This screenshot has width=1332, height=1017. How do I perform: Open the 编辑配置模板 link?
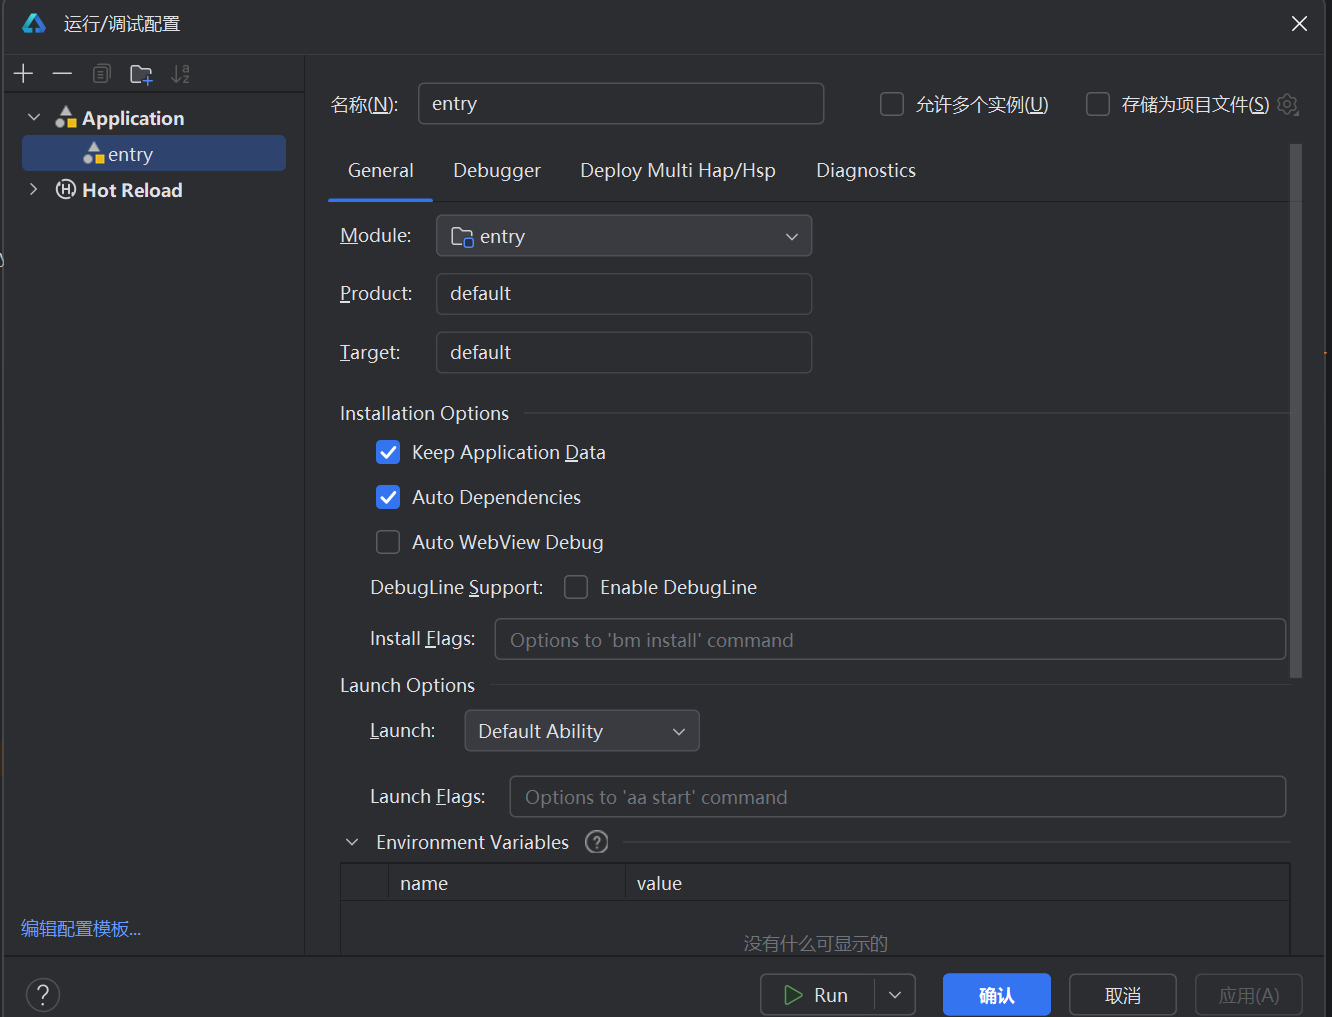pyautogui.click(x=81, y=929)
